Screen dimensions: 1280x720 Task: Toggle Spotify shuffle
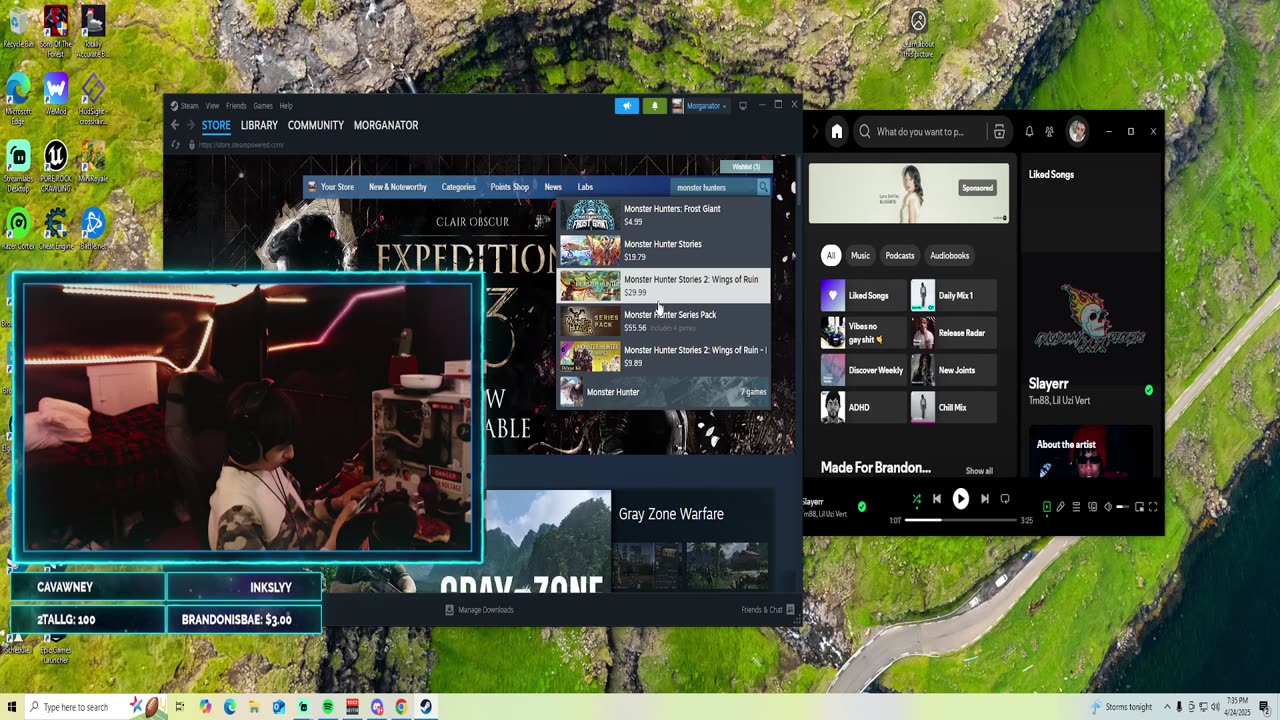[x=916, y=499]
